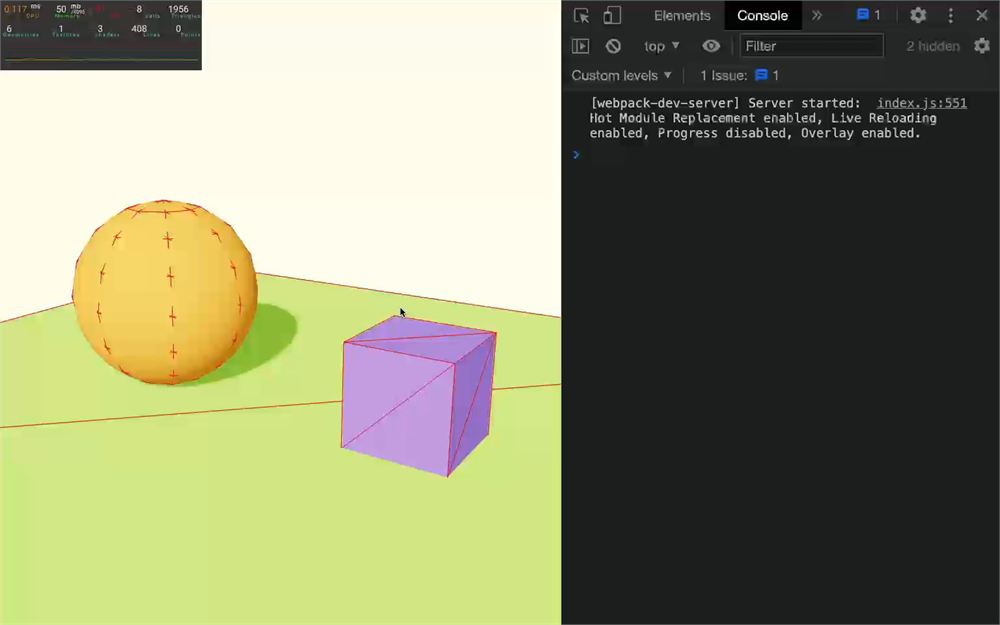Clear the console with the ban icon
The image size is (1000, 625).
tap(613, 46)
